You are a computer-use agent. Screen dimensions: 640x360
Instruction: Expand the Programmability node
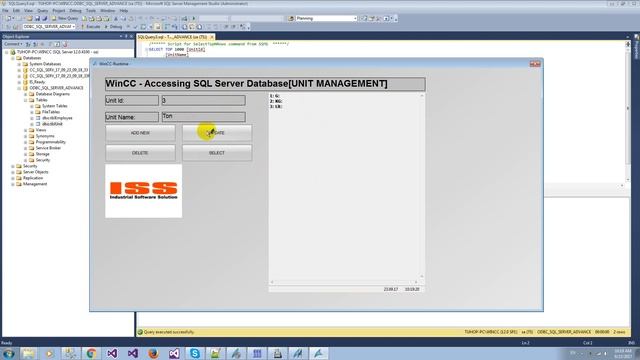tap(26, 142)
